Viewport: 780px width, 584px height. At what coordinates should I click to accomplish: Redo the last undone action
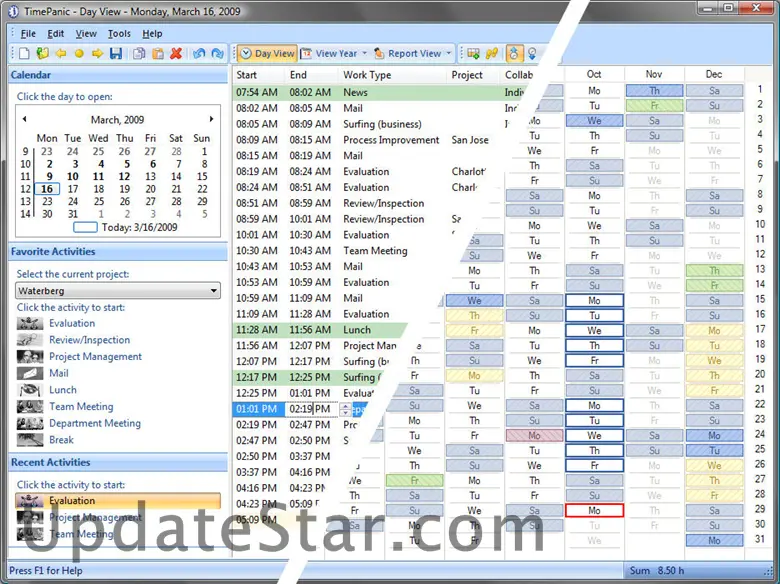click(x=217, y=53)
